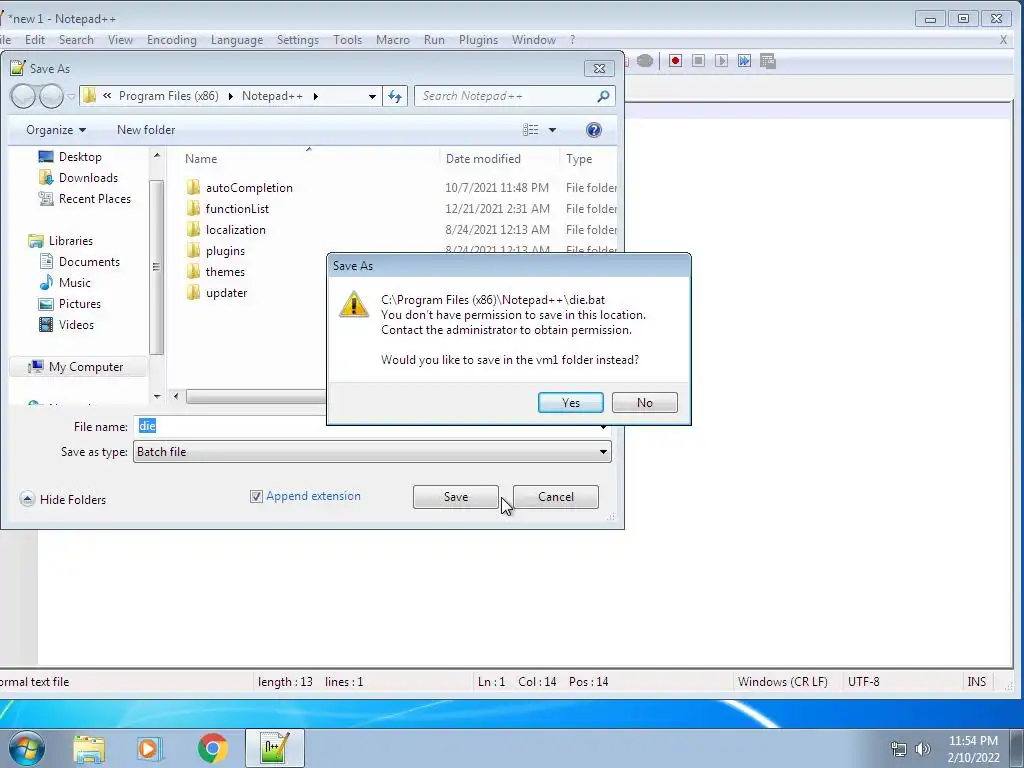This screenshot has width=1024, height=768.
Task: Select My Computer in navigation pane
Action: click(x=78, y=367)
